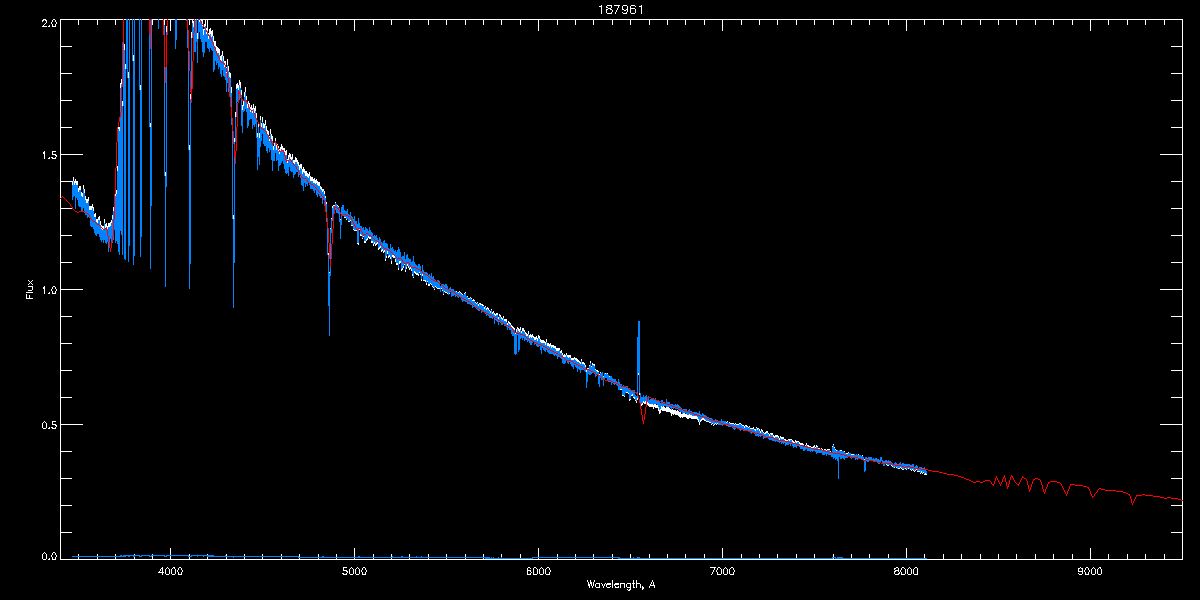The width and height of the screenshot is (1200, 600).
Task: Click the tall blue emission spike near 6550
Action: coord(638,358)
